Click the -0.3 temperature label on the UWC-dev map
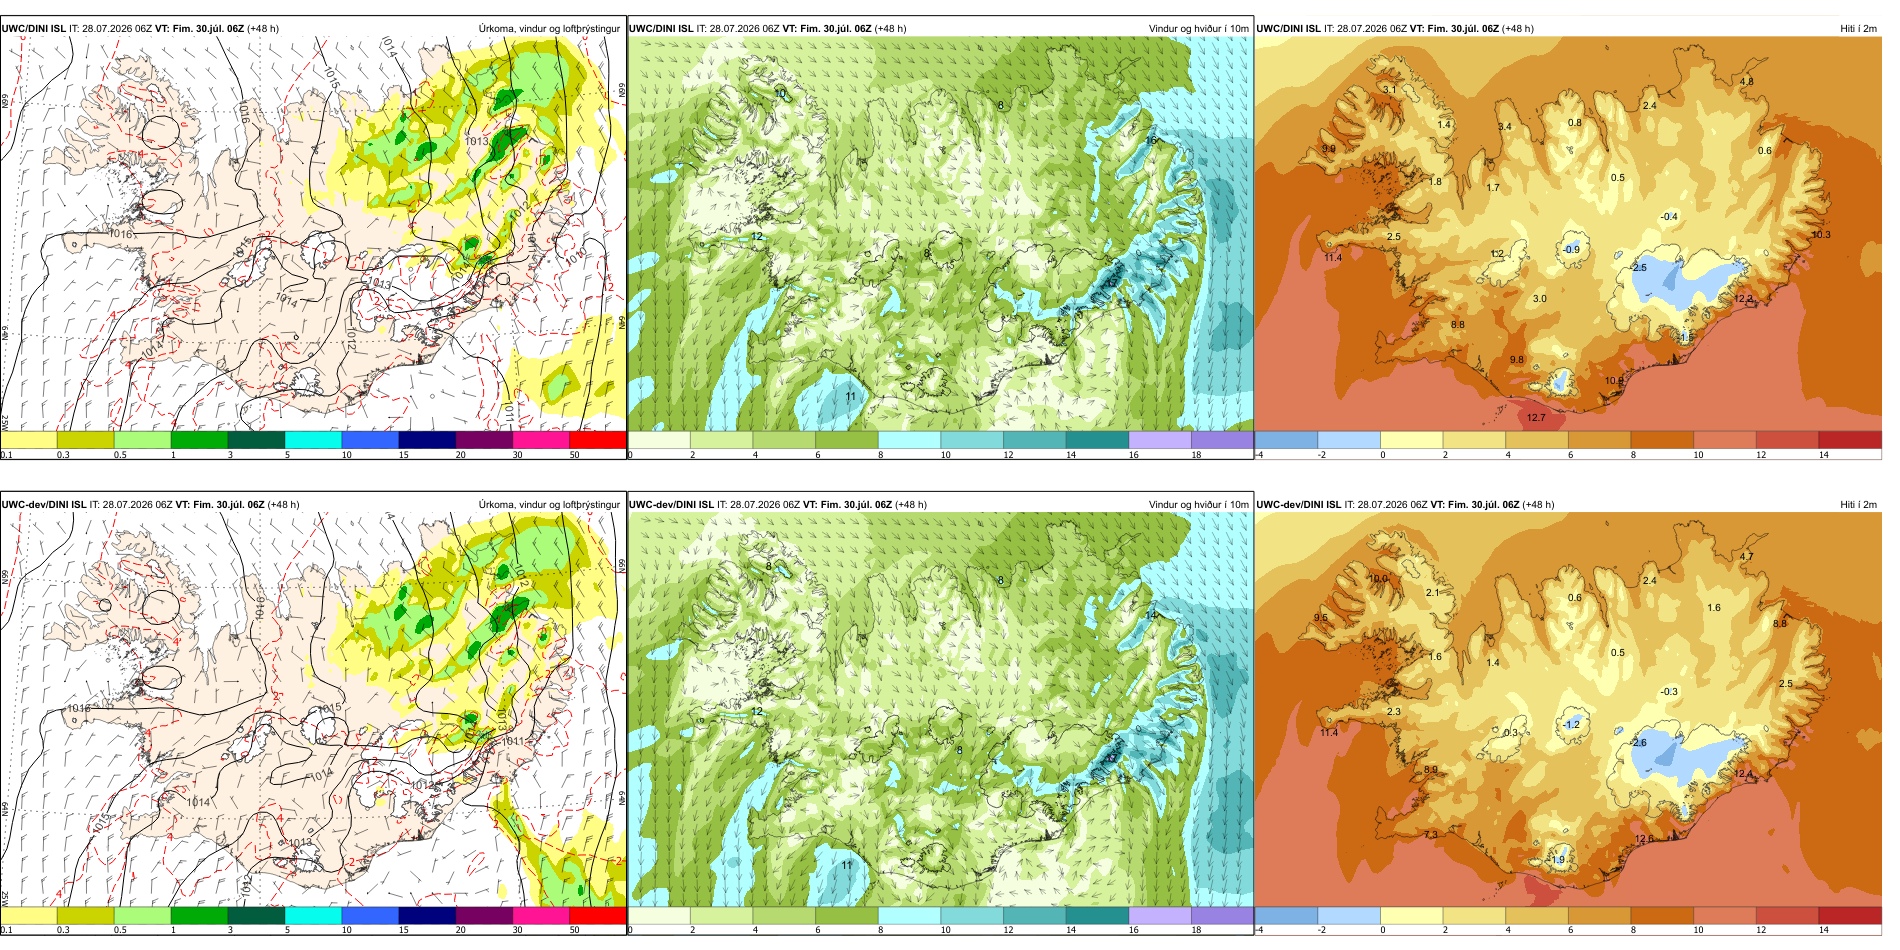 point(1669,692)
